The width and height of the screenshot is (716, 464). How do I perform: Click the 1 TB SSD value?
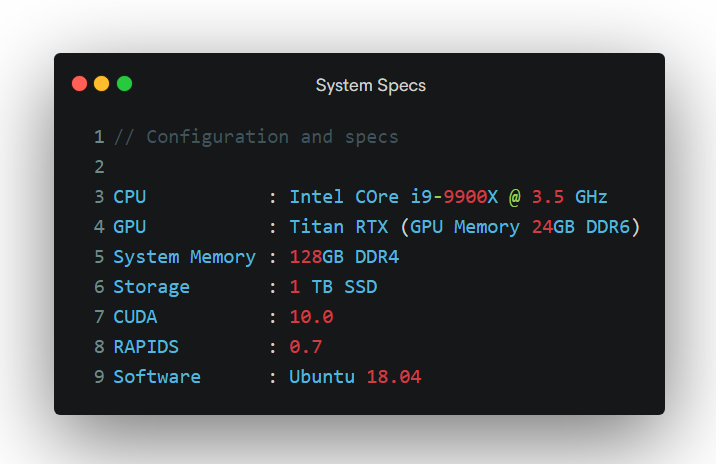point(333,287)
